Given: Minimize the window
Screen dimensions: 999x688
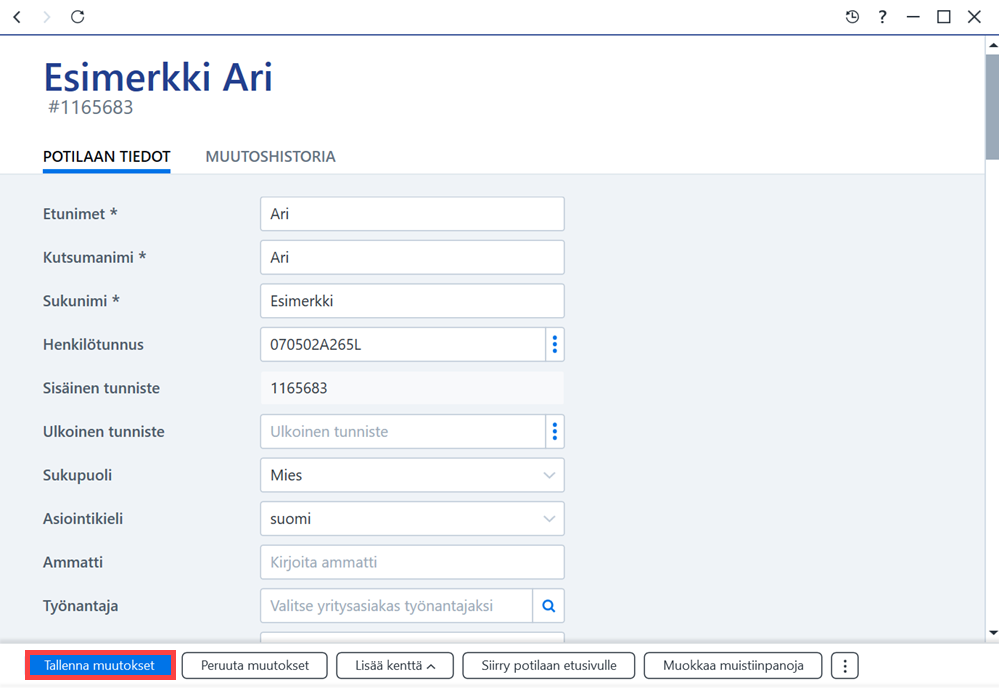Looking at the screenshot, I should point(913,17).
